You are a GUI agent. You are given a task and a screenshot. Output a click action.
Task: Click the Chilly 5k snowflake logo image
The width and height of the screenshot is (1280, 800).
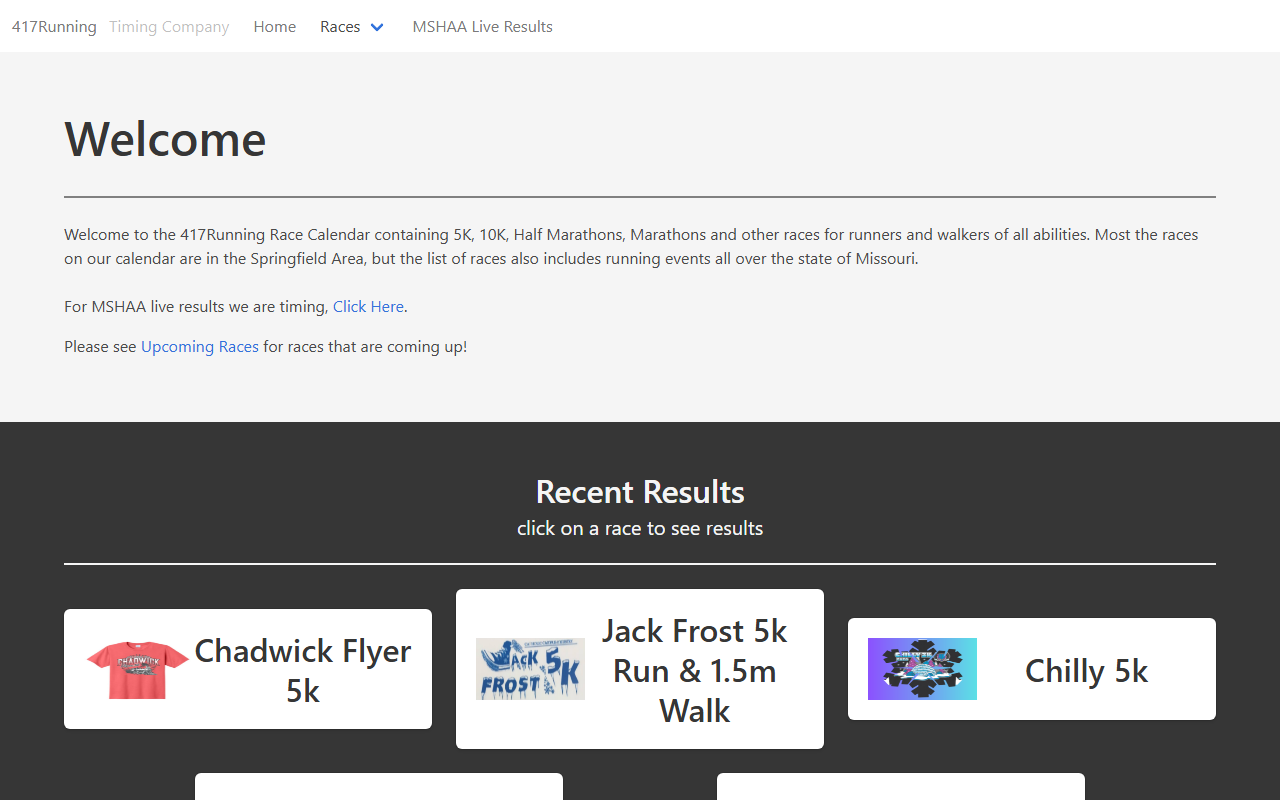pyautogui.click(x=922, y=669)
